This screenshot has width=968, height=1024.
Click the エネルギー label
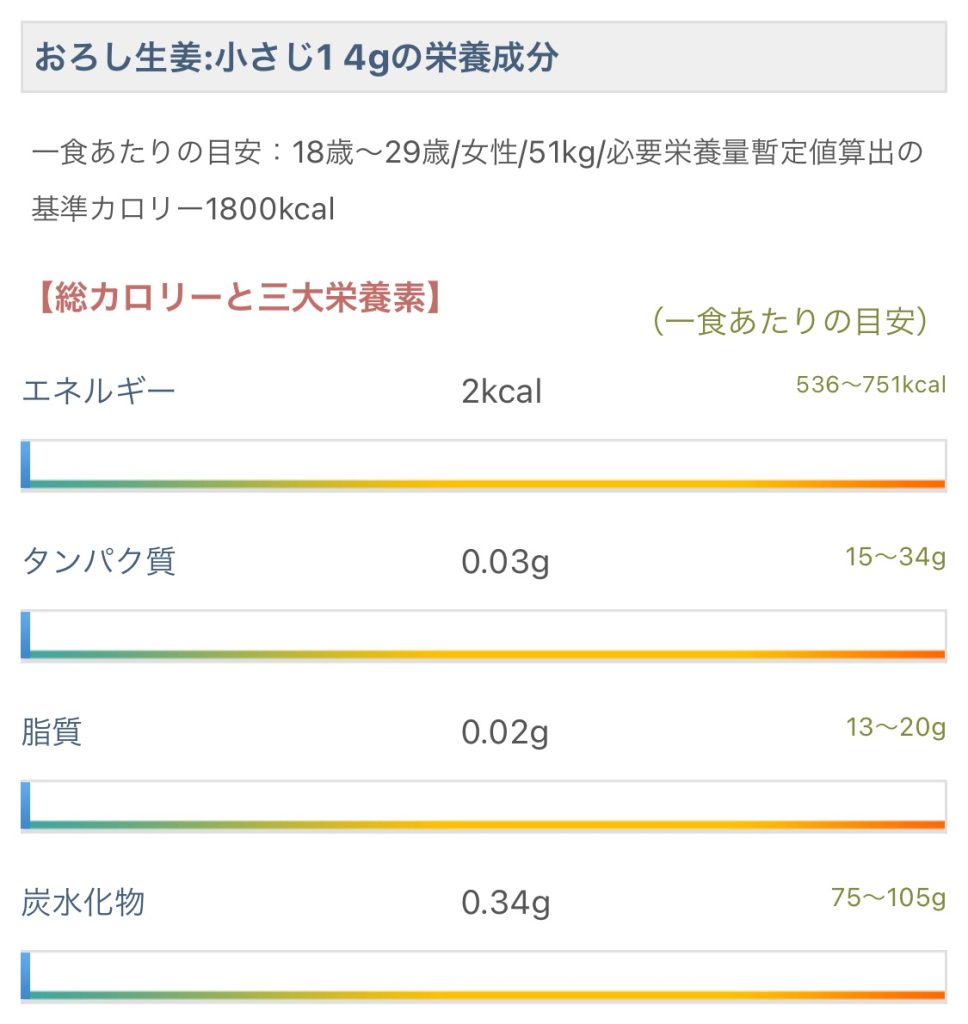point(98,390)
